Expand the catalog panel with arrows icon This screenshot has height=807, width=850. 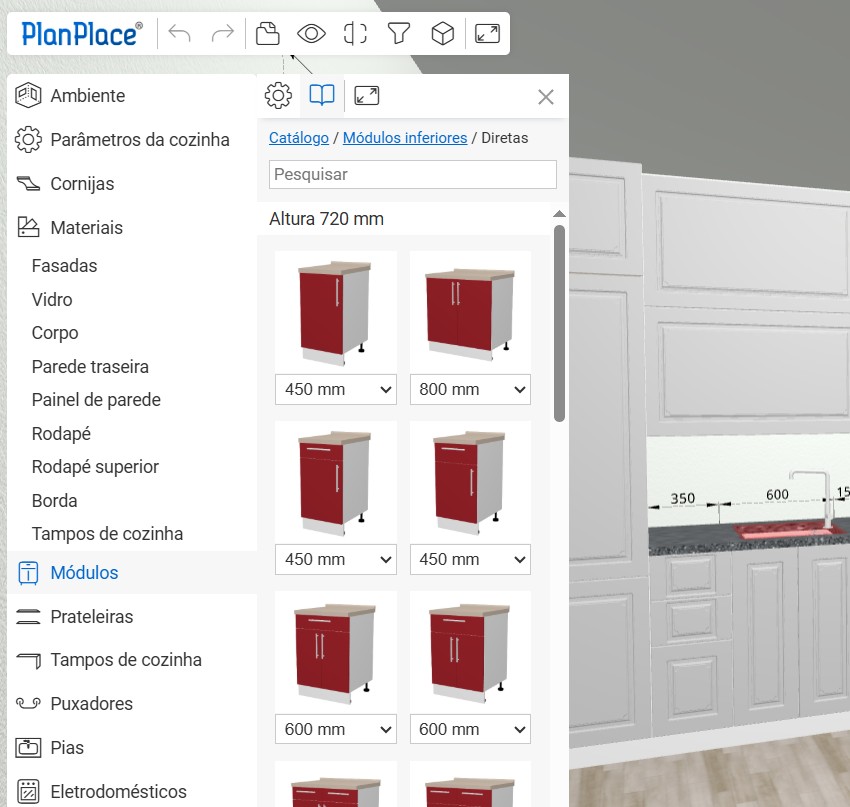point(367,96)
